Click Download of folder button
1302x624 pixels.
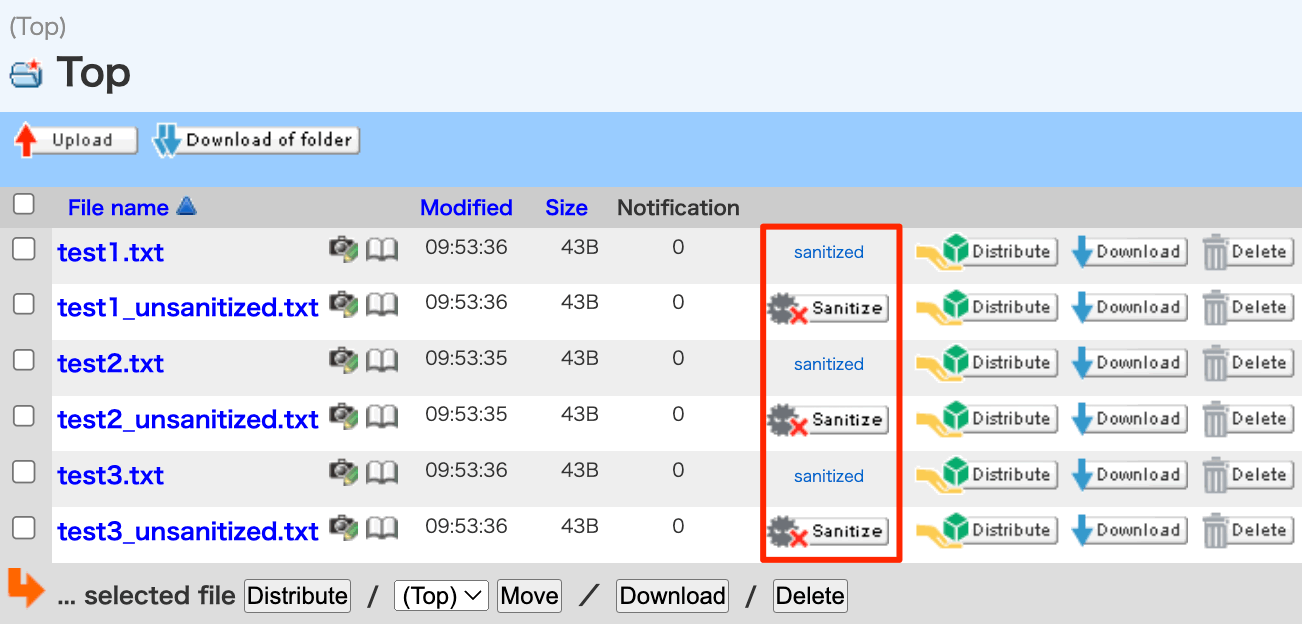(255, 141)
